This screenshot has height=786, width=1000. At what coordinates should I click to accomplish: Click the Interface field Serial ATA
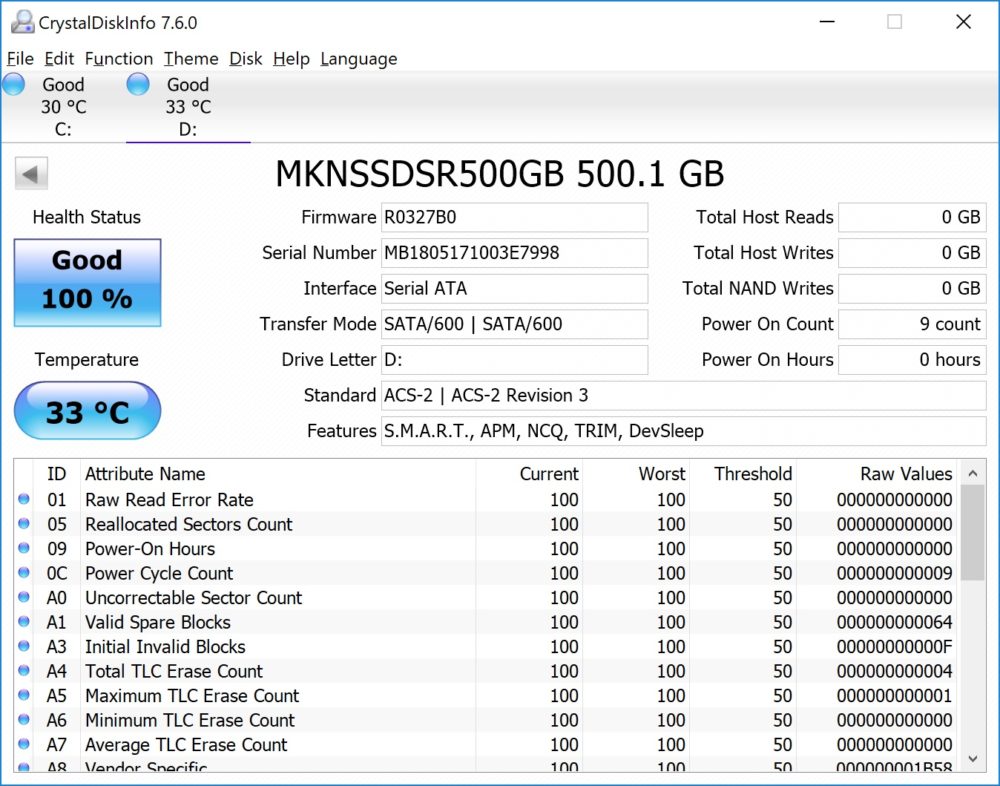[514, 288]
